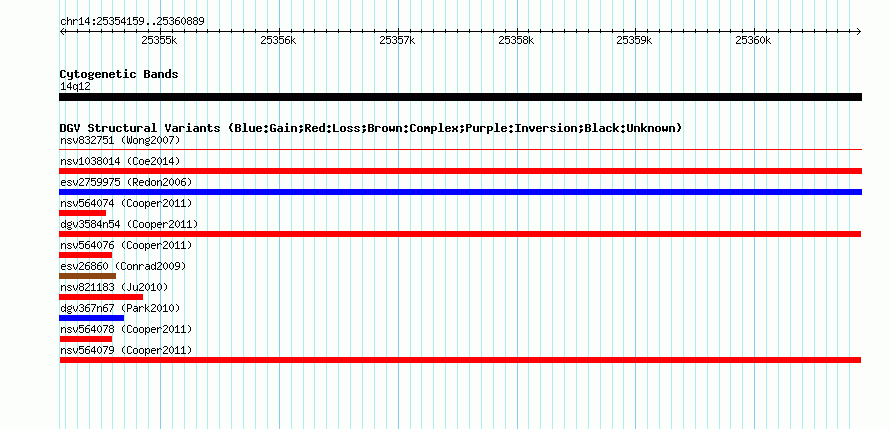Image resolution: width=890 pixels, height=429 pixels.
Task: Open the nsv564074 (Cooper2011) variant label
Action: tap(126, 203)
